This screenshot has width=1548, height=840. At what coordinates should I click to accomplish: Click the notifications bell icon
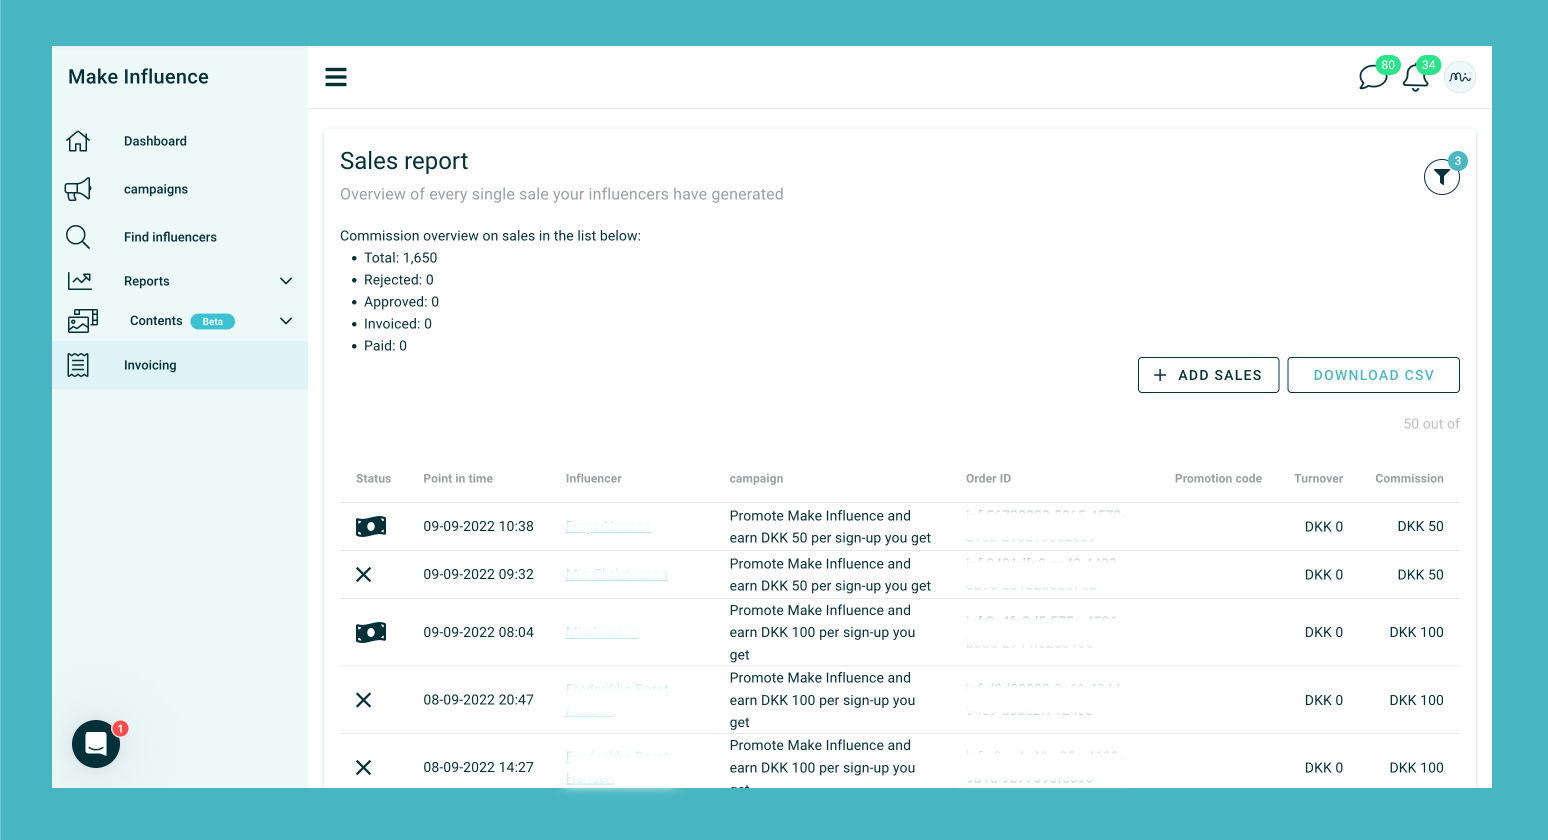coord(1415,78)
